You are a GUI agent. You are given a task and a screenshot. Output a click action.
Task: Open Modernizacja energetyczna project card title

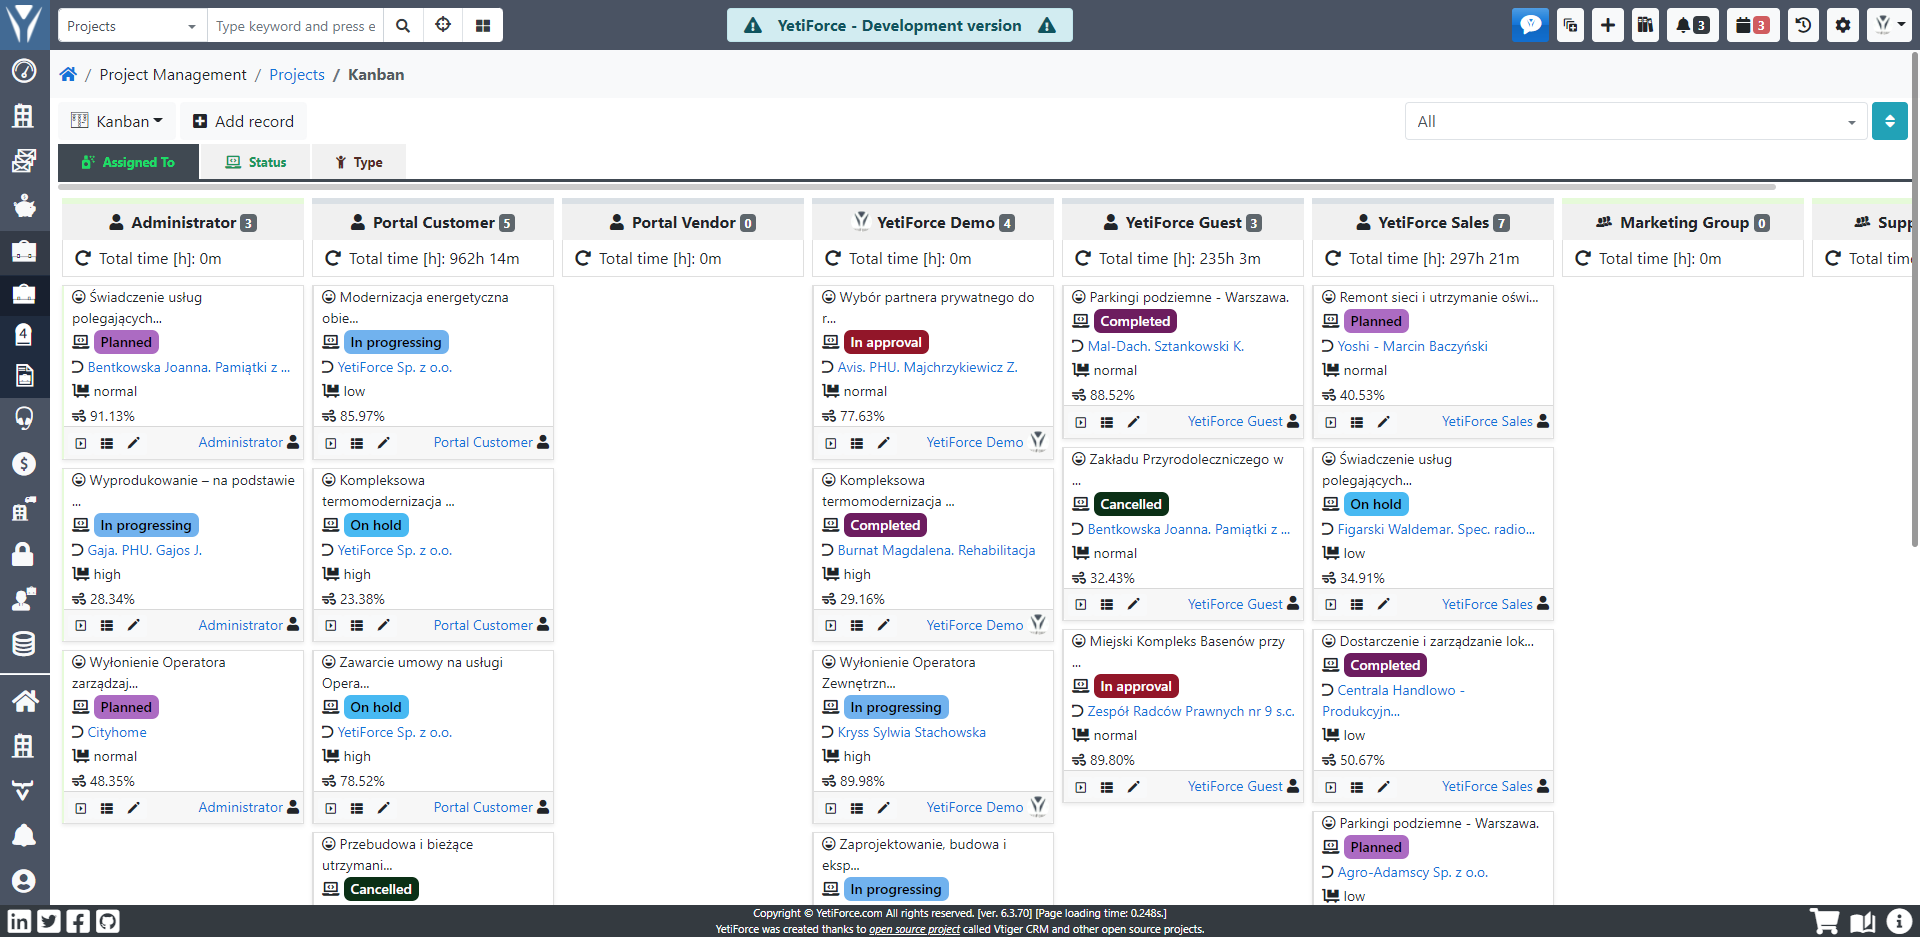click(415, 308)
